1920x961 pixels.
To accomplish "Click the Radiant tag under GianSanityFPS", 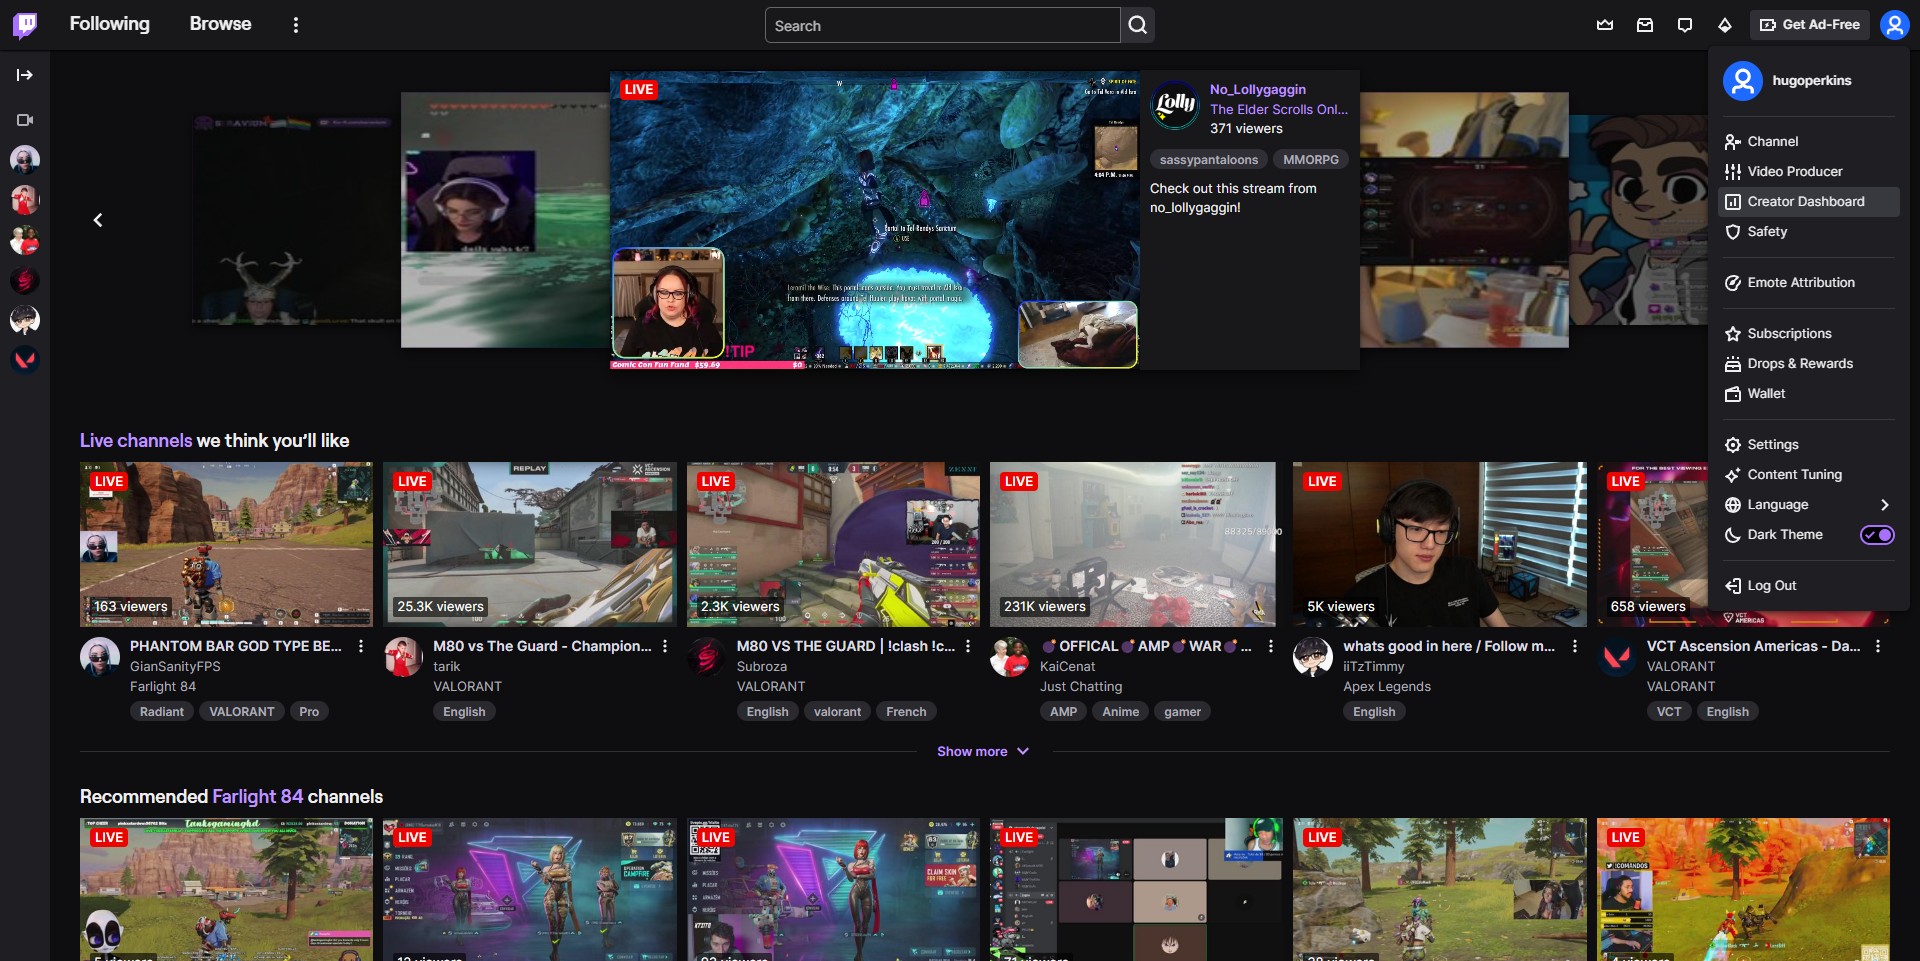I will click(162, 712).
